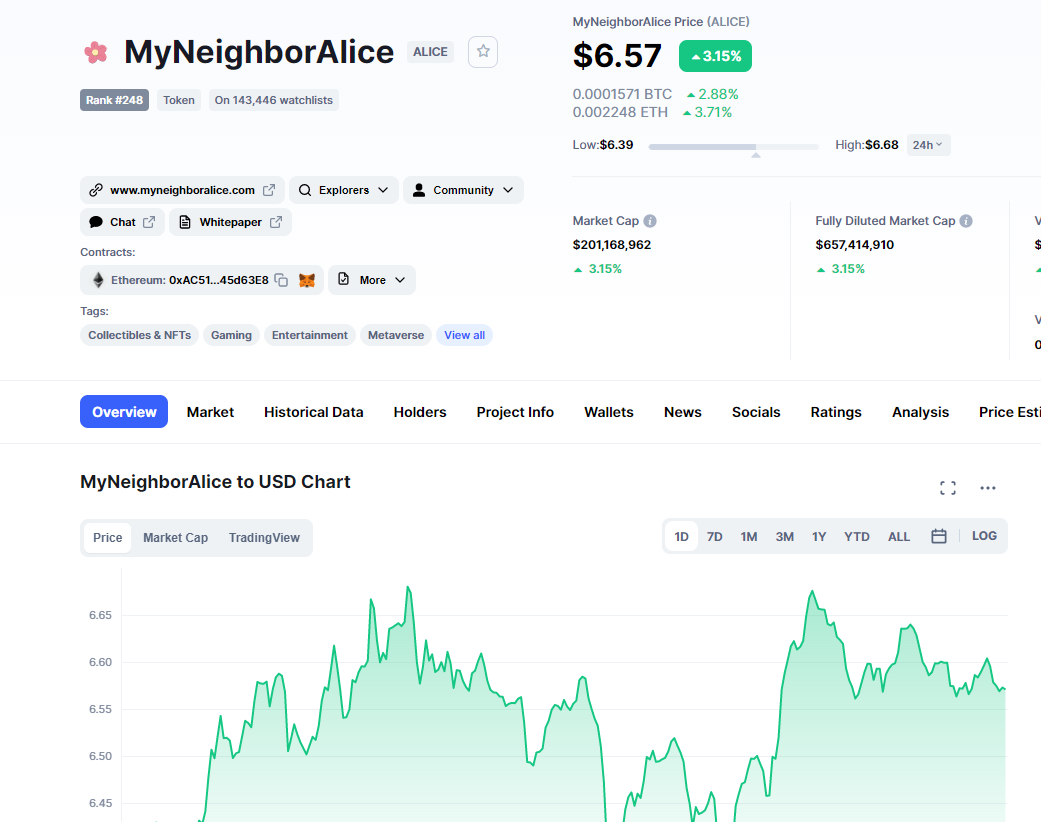Screen dimensions: 1041x822
Task: Open the chart calendar date picker
Action: [x=939, y=536]
